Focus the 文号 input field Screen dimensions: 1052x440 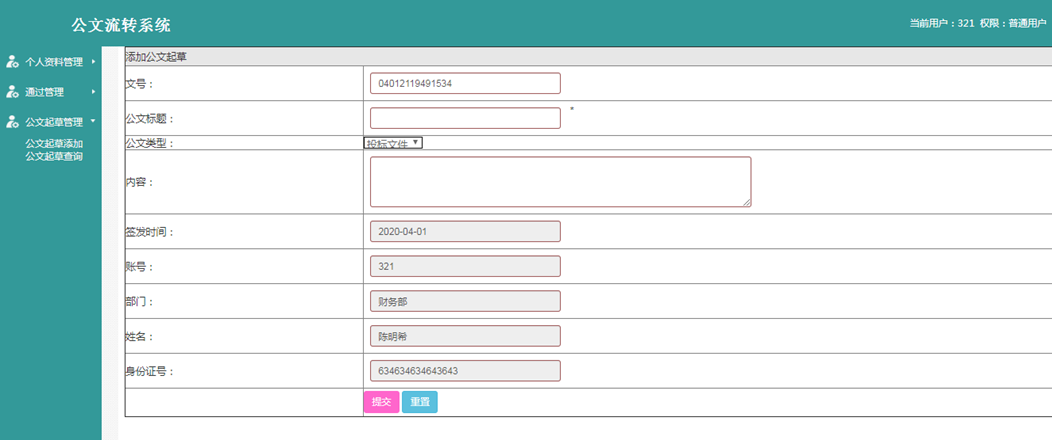coord(465,83)
